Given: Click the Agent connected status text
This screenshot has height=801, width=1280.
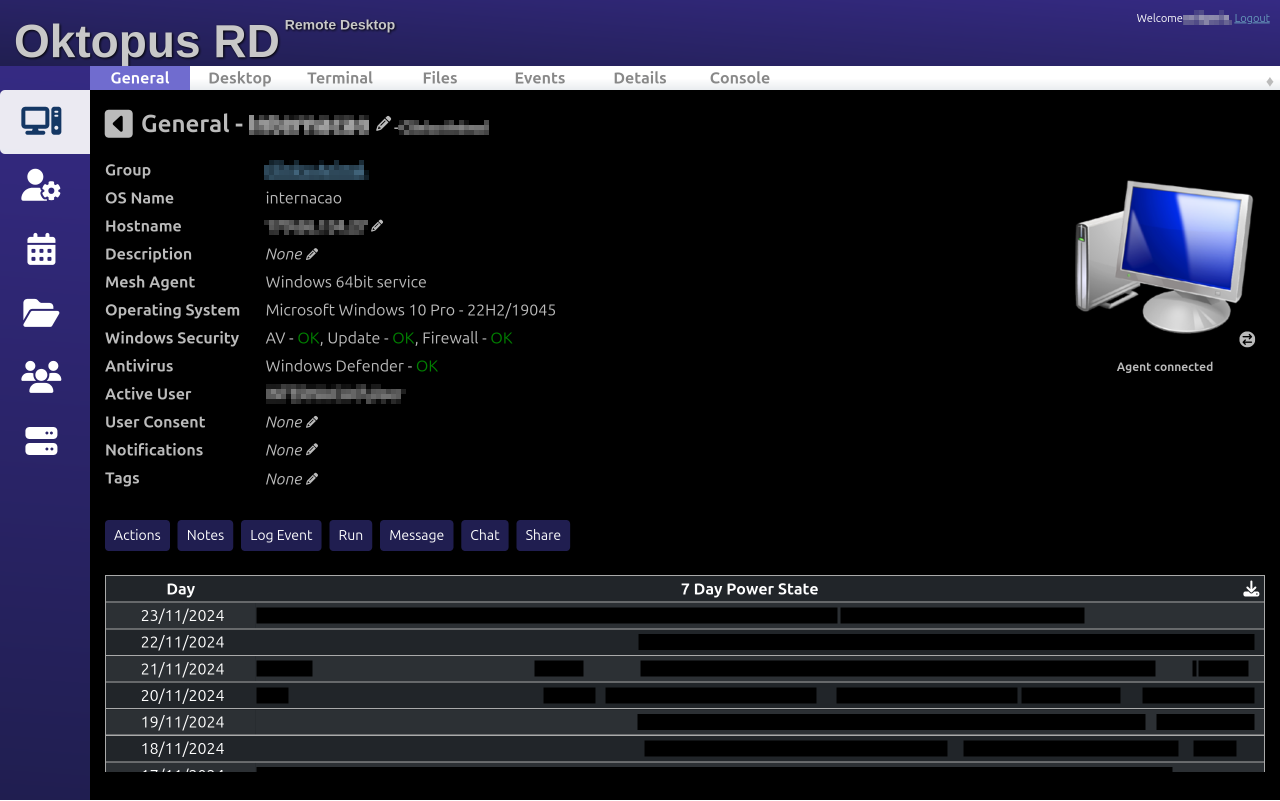Looking at the screenshot, I should click(1165, 367).
